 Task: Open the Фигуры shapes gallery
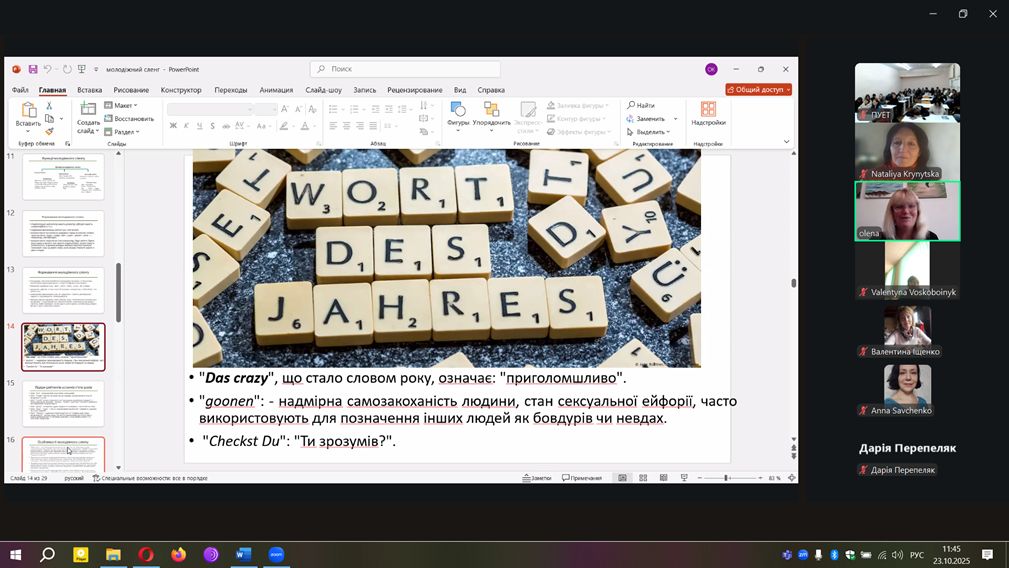point(458,111)
